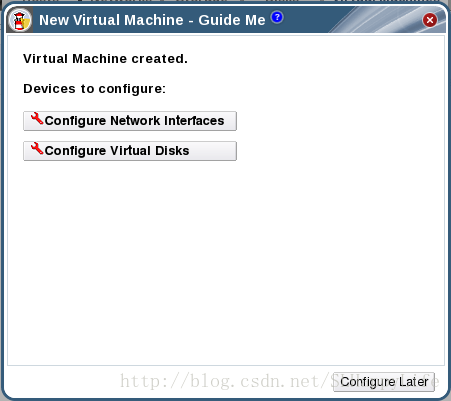Click the 'New Virtual Machine - Guide Me' title

152,20
